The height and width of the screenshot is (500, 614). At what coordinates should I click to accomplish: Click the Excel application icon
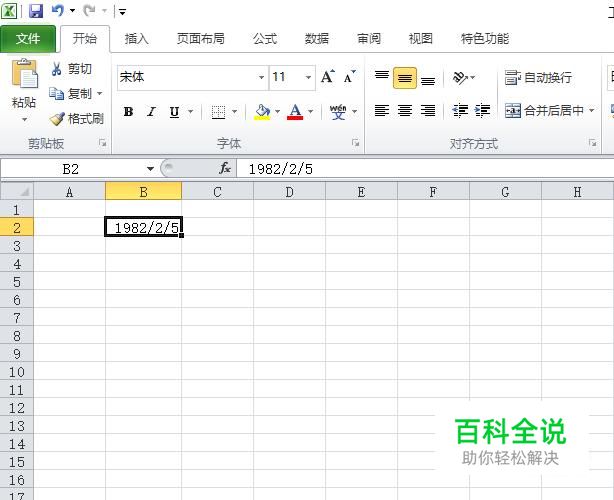[9, 11]
